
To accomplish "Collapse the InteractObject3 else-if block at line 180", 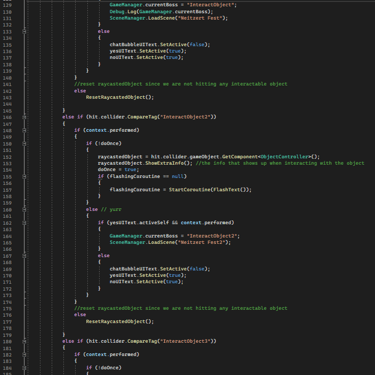I will 24,341.
